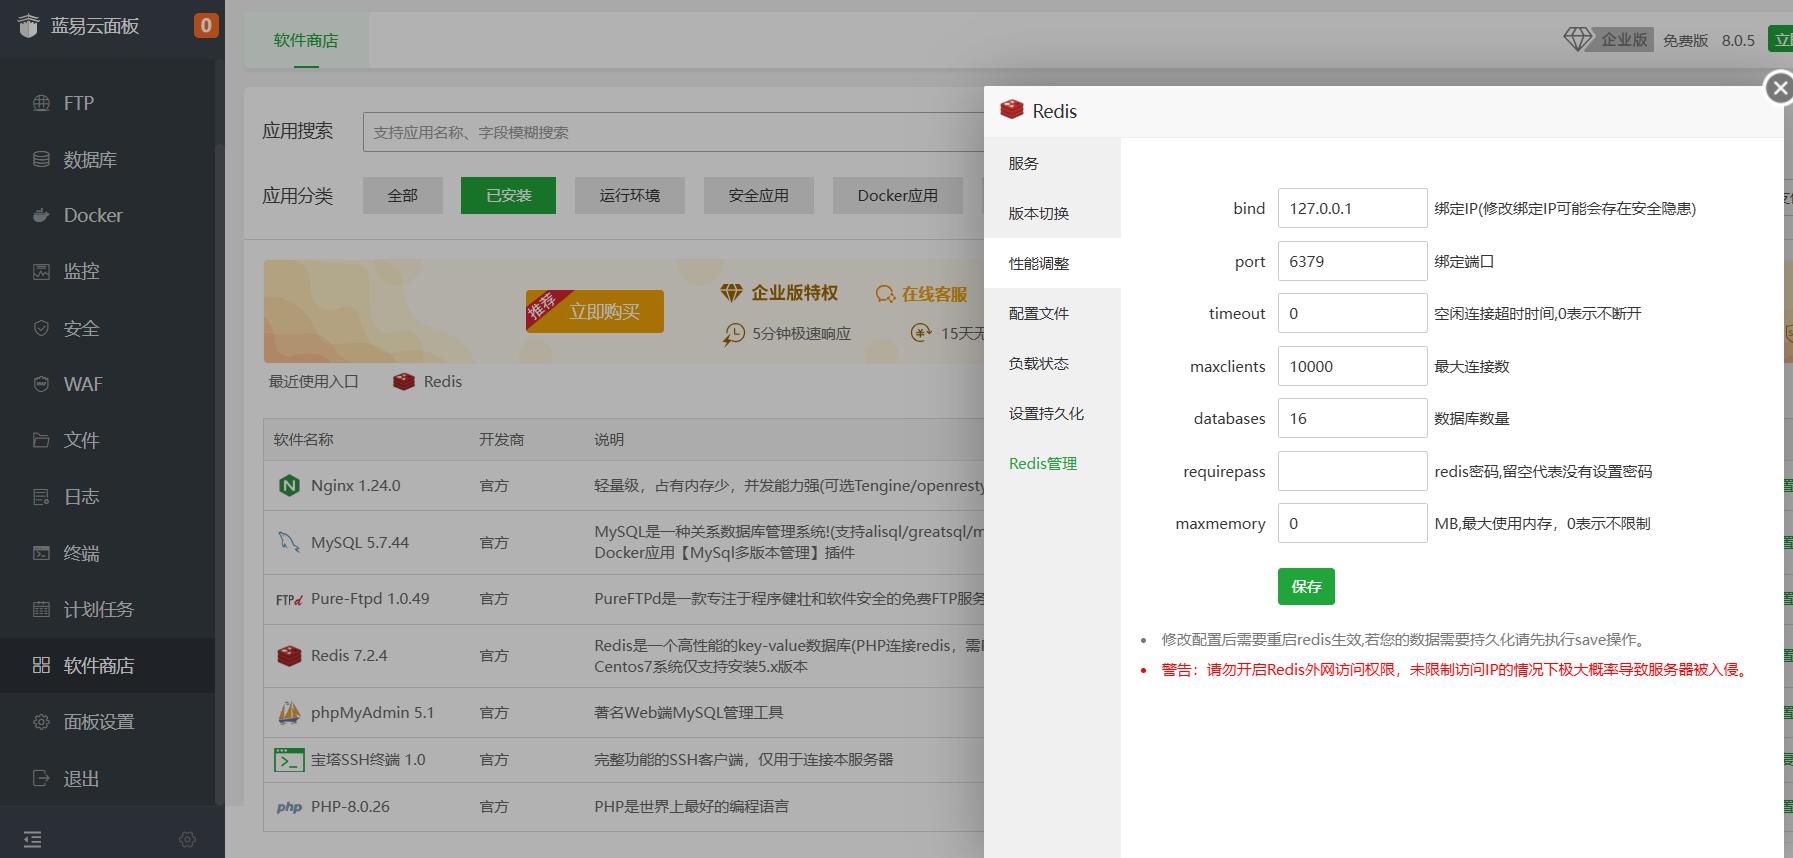Collapse the sidebar with the menu-fold icon
The image size is (1793, 858).
[x=33, y=840]
